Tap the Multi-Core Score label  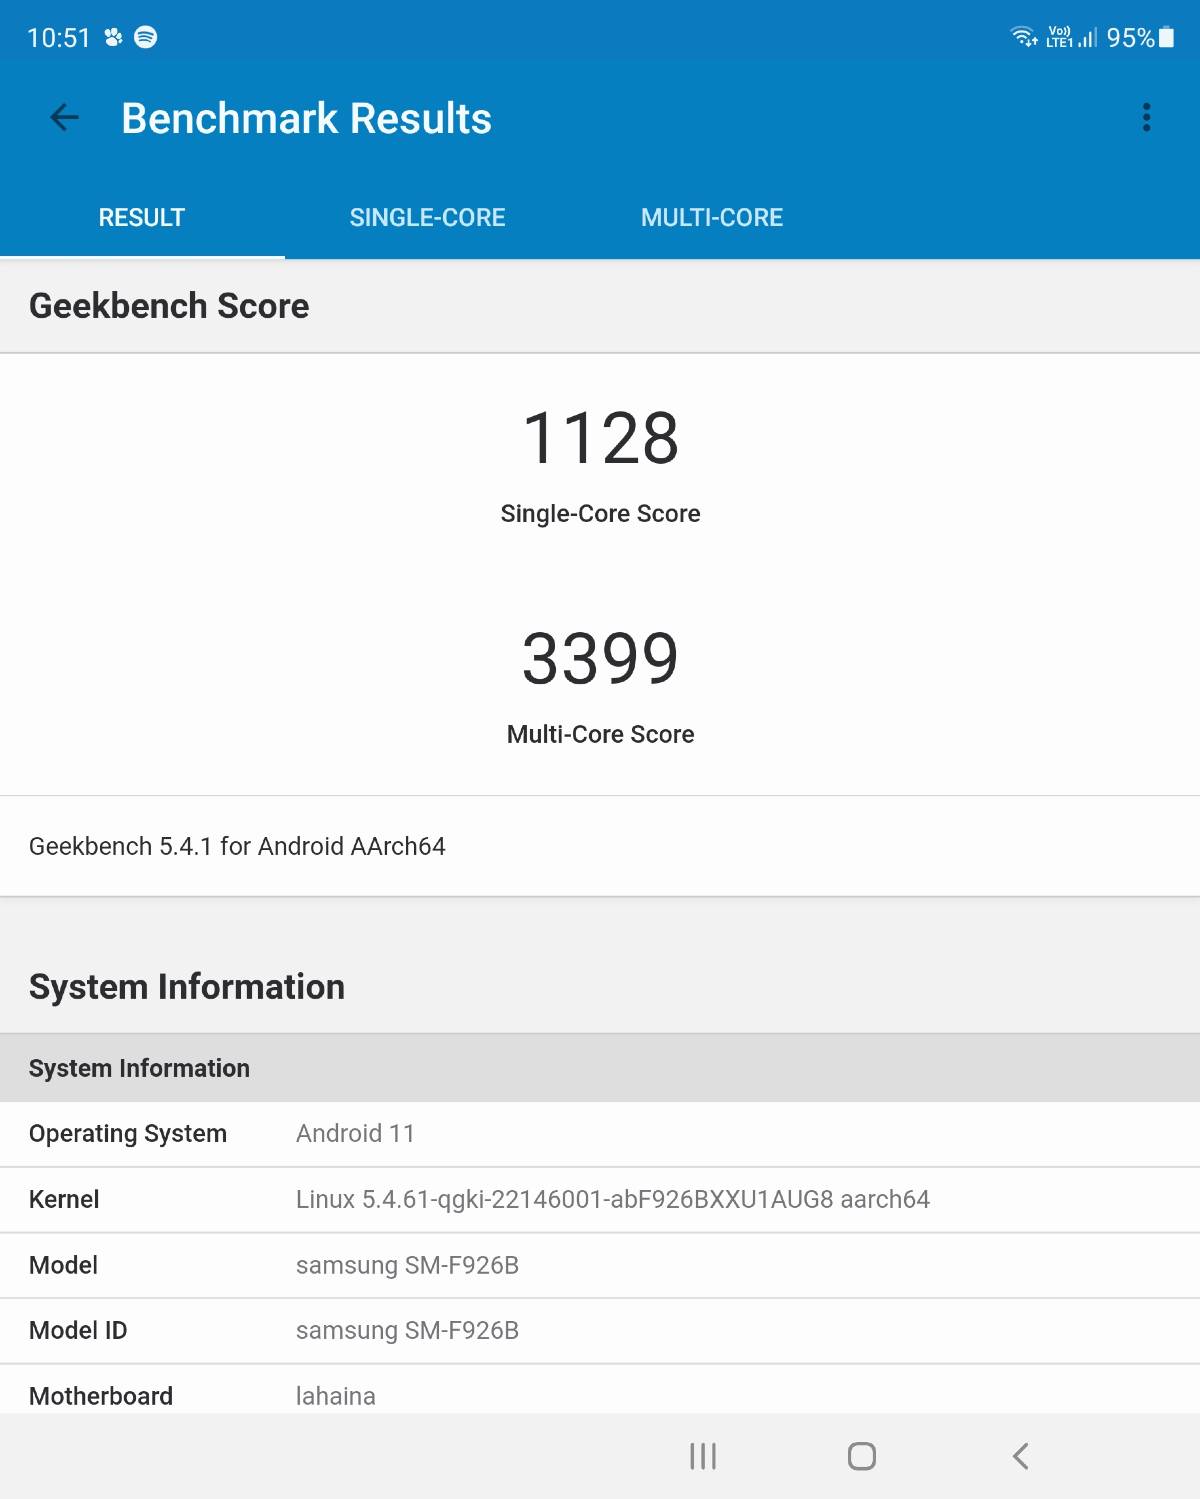[600, 735]
